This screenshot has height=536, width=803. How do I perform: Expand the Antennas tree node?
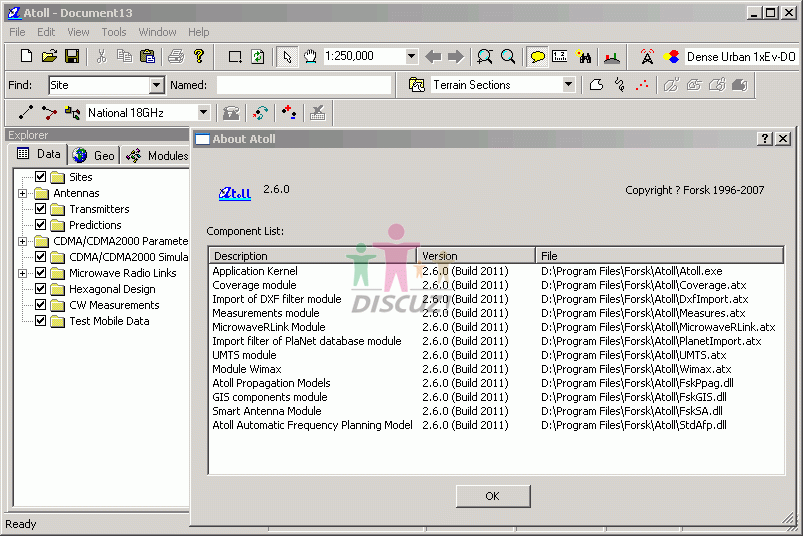tap(22, 193)
